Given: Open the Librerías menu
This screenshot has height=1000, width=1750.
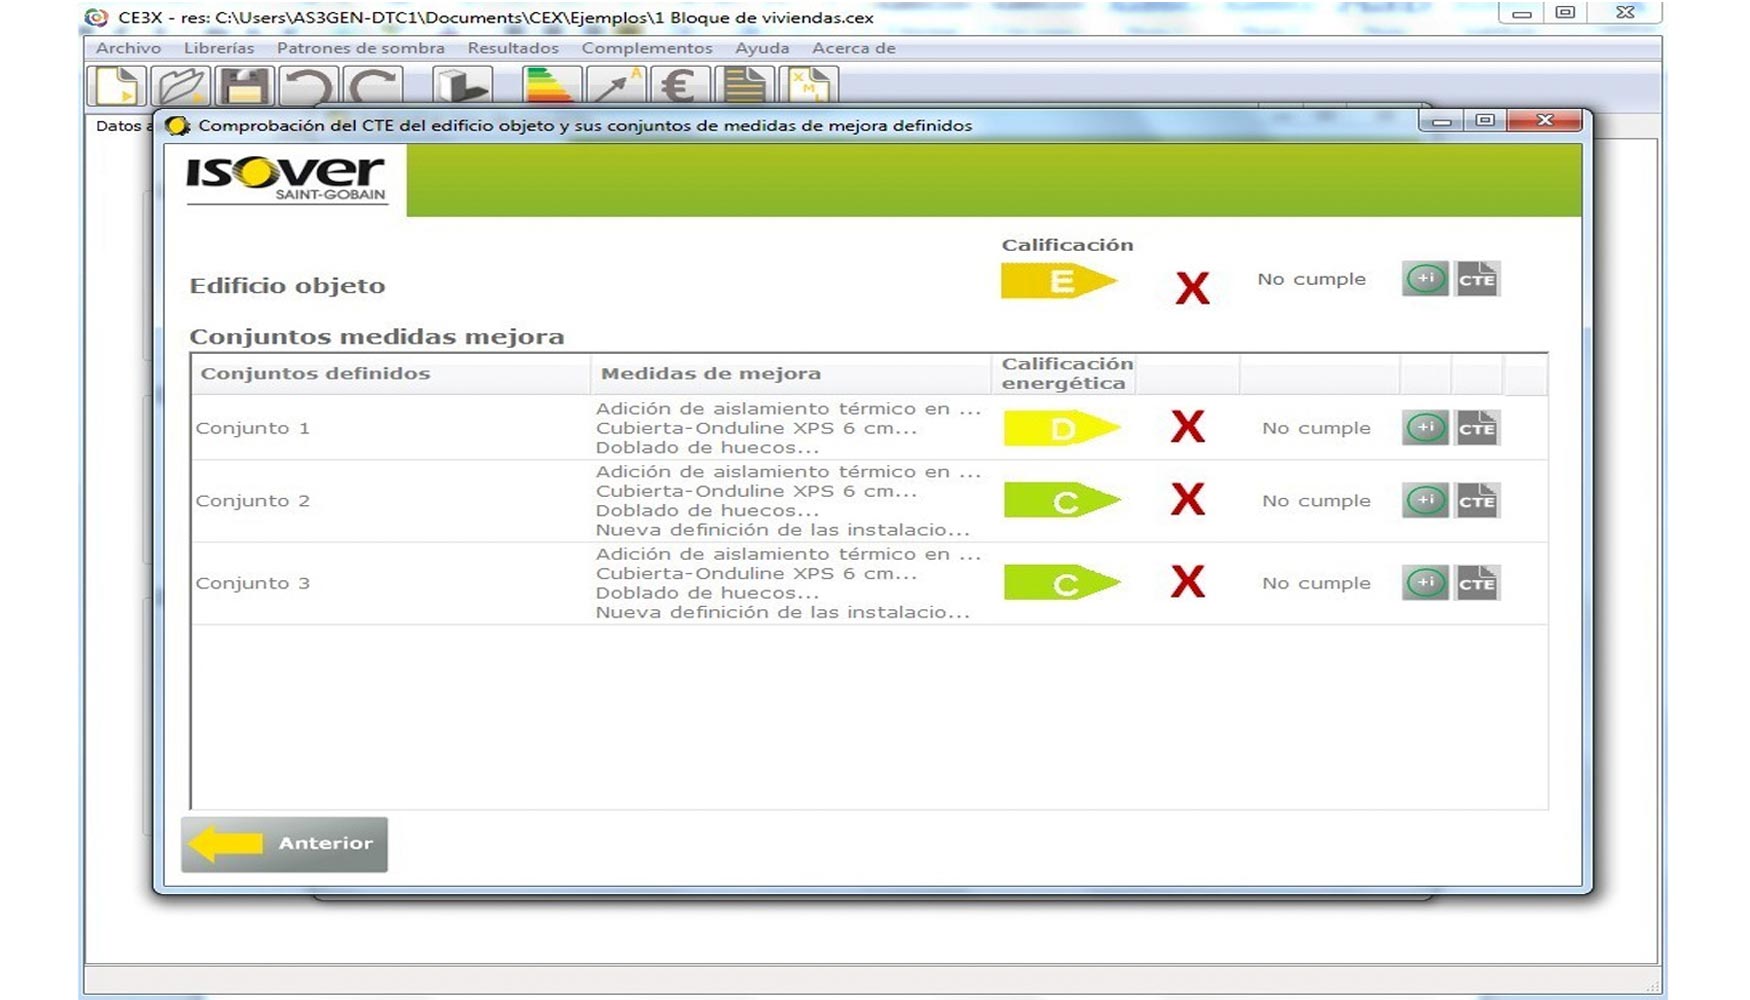Looking at the screenshot, I should [219, 48].
